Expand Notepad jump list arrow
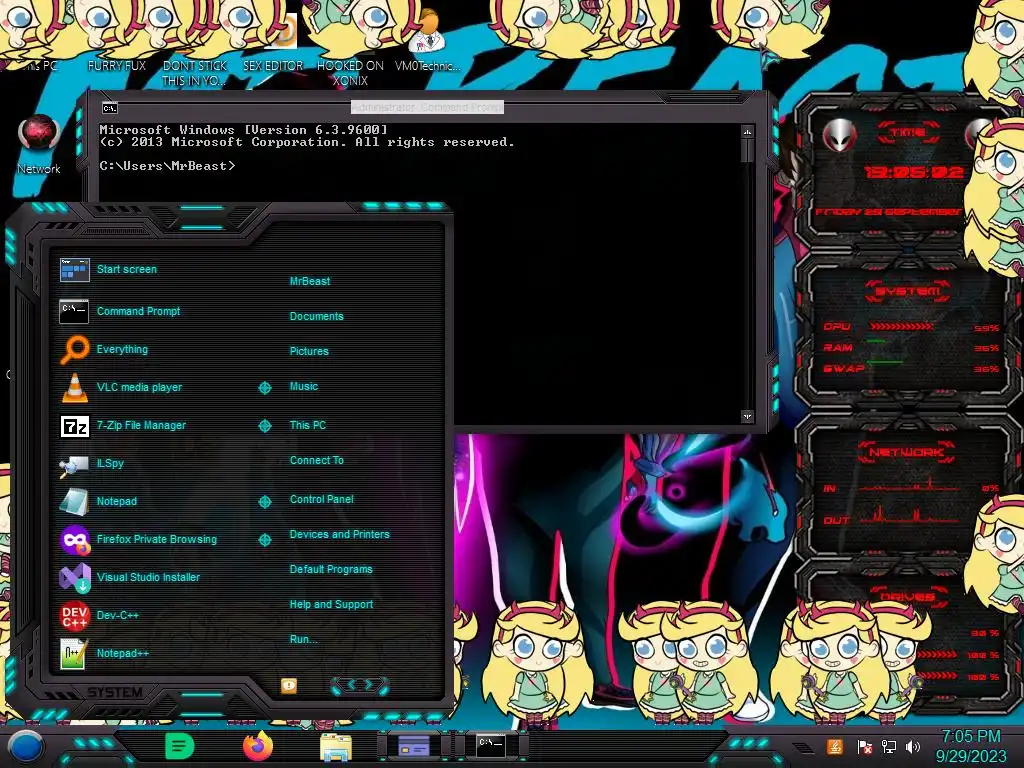The image size is (1024, 768). [264, 502]
